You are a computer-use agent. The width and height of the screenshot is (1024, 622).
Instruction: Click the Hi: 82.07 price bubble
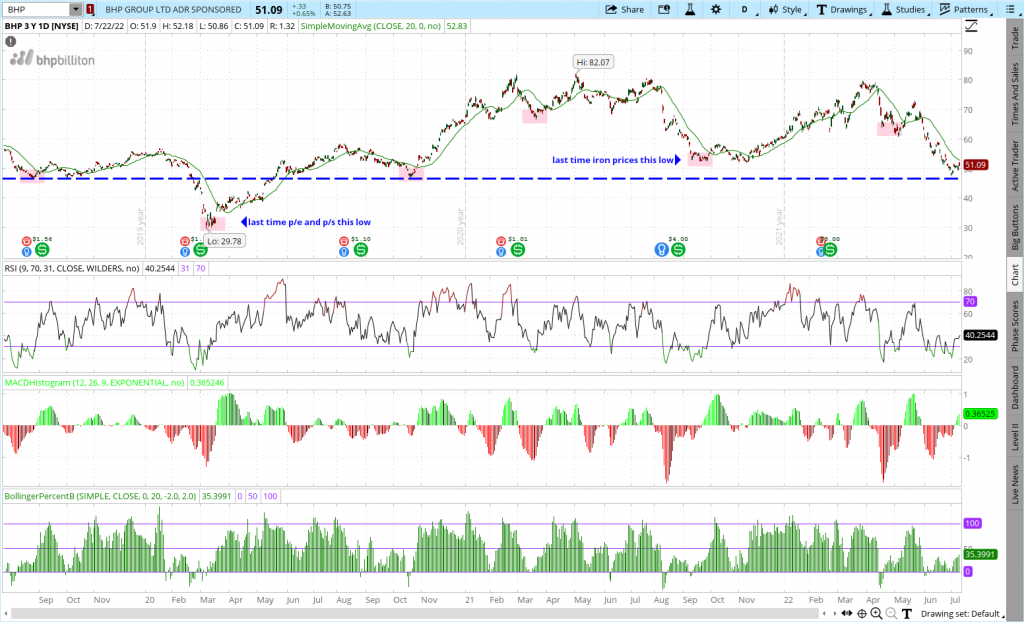[594, 62]
